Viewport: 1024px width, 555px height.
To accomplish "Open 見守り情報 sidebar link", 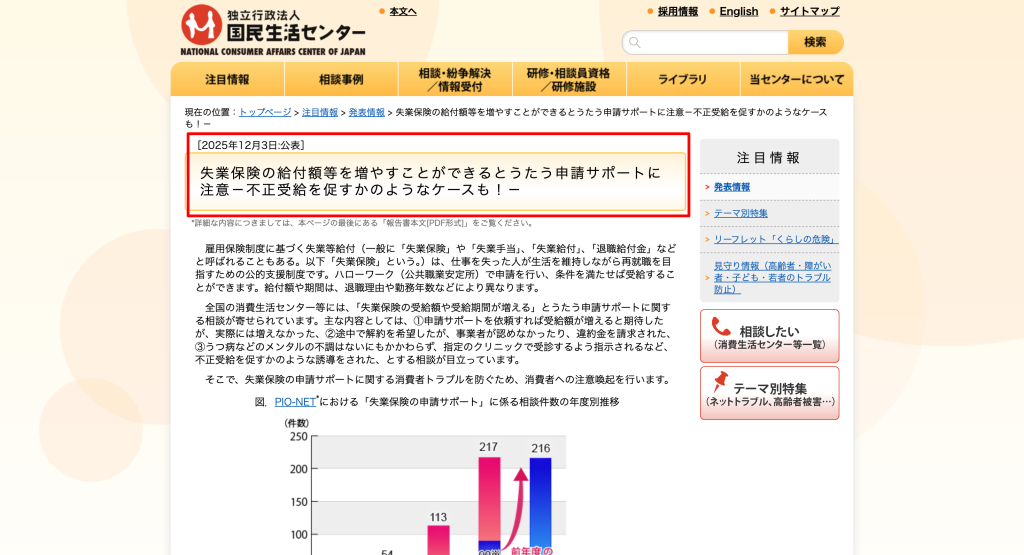I will point(772,278).
